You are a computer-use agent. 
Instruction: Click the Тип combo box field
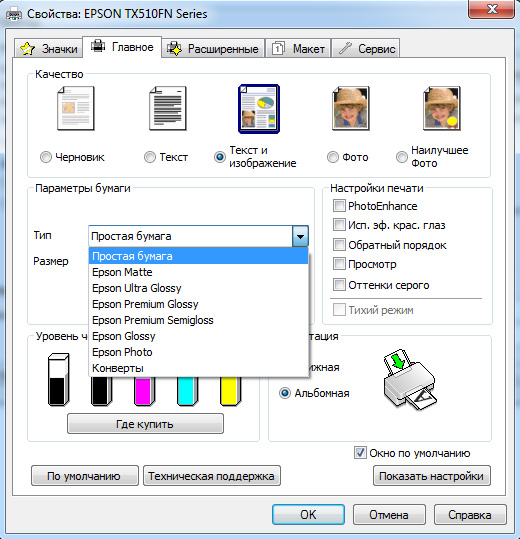198,236
